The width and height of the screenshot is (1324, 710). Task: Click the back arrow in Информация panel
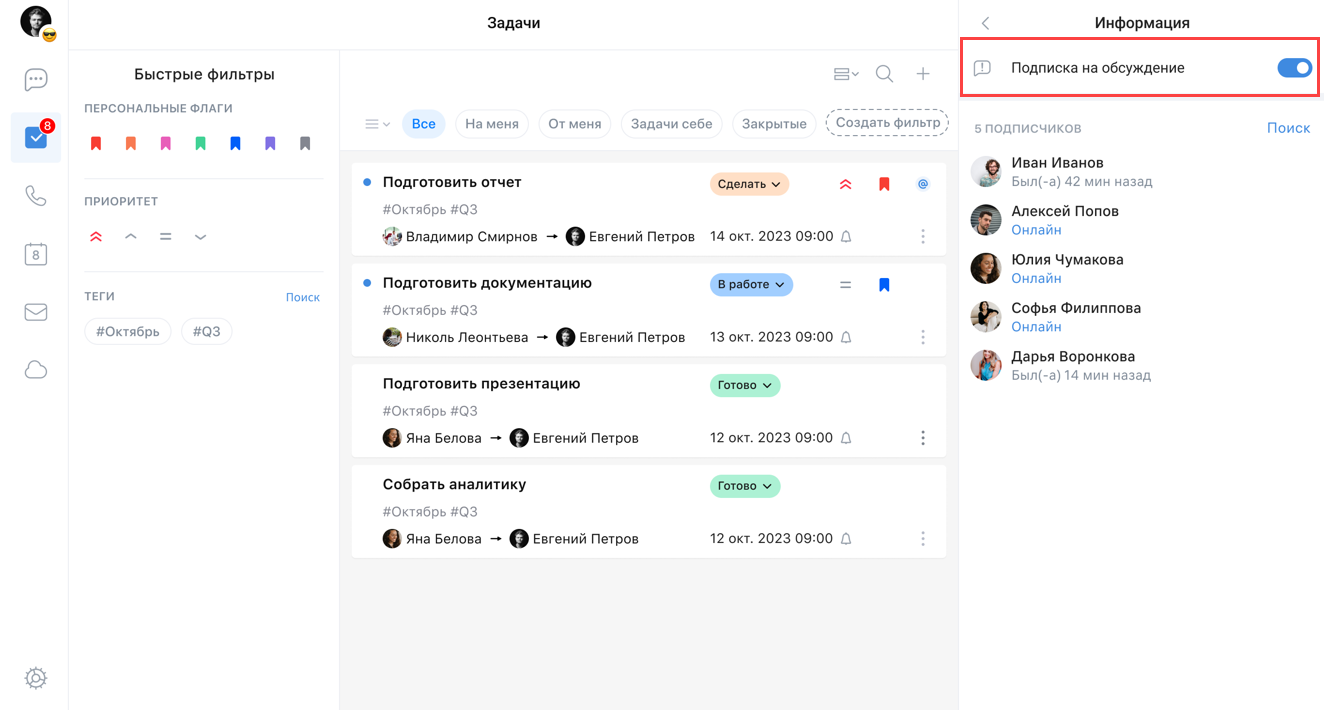[985, 23]
